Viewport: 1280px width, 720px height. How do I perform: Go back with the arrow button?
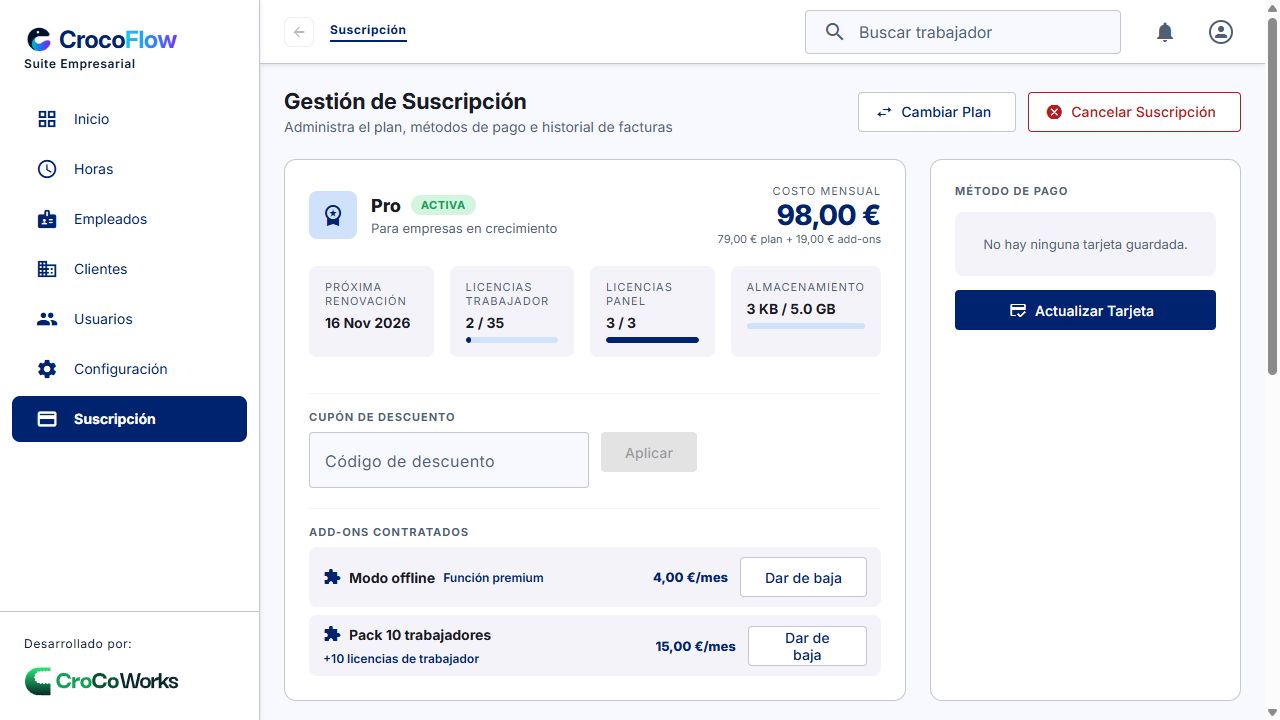pyautogui.click(x=299, y=32)
